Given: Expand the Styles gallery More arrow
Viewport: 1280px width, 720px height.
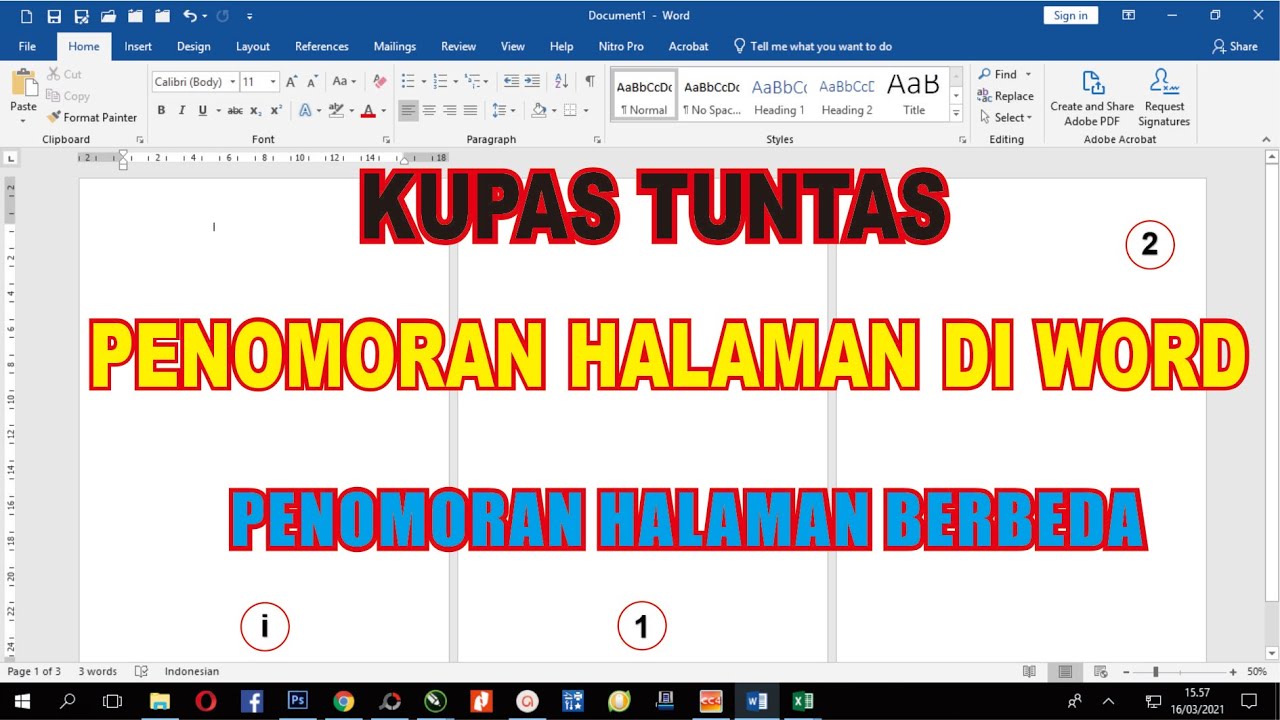Looking at the screenshot, I should pos(956,115).
